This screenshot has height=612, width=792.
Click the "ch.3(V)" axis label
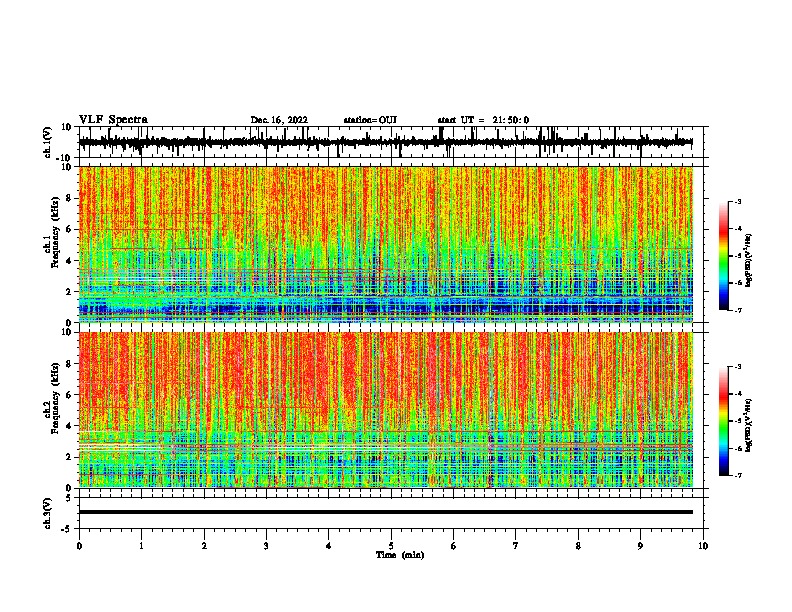click(x=48, y=513)
